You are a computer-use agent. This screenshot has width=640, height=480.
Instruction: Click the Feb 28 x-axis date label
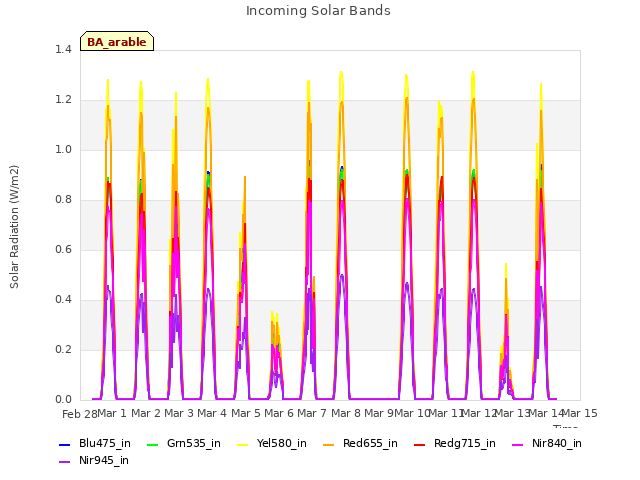click(x=80, y=414)
